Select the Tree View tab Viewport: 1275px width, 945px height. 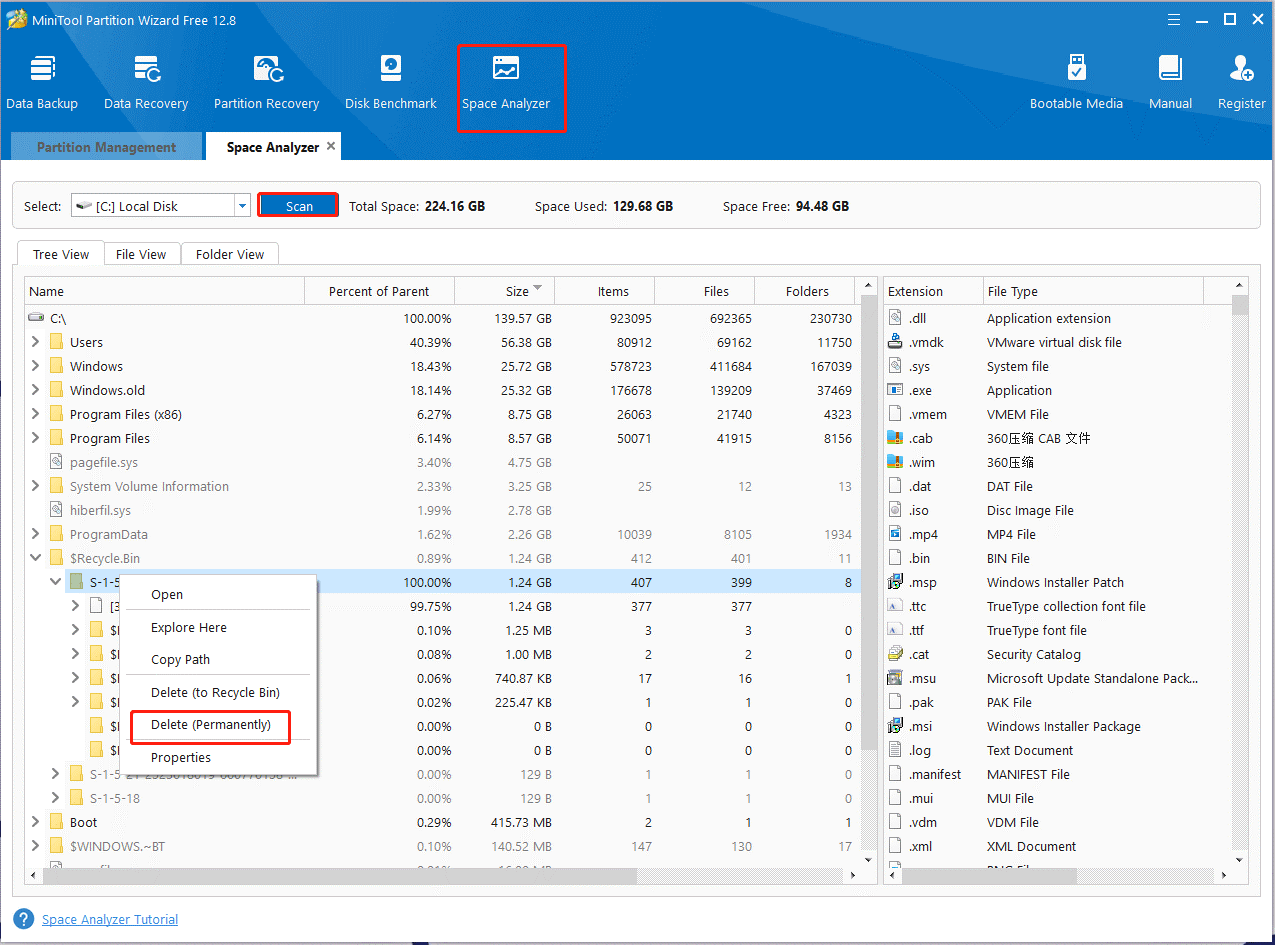(x=61, y=254)
